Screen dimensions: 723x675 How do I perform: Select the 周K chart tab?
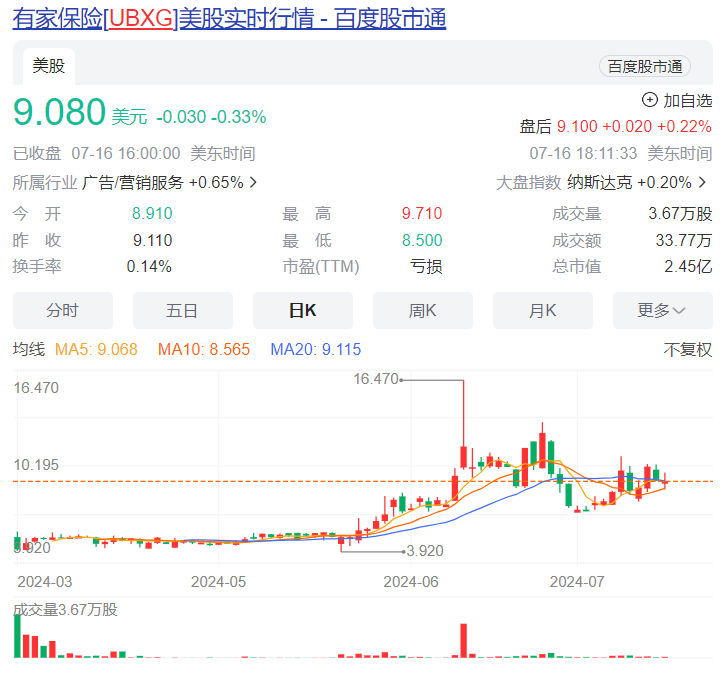[422, 310]
